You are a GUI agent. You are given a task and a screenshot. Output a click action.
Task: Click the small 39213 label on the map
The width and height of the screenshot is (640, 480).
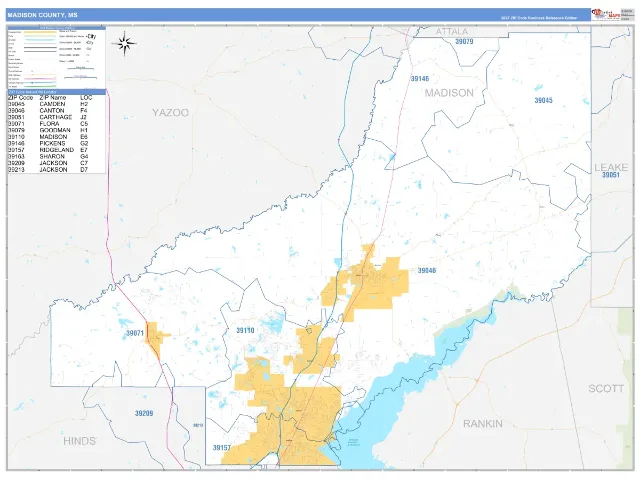click(198, 425)
